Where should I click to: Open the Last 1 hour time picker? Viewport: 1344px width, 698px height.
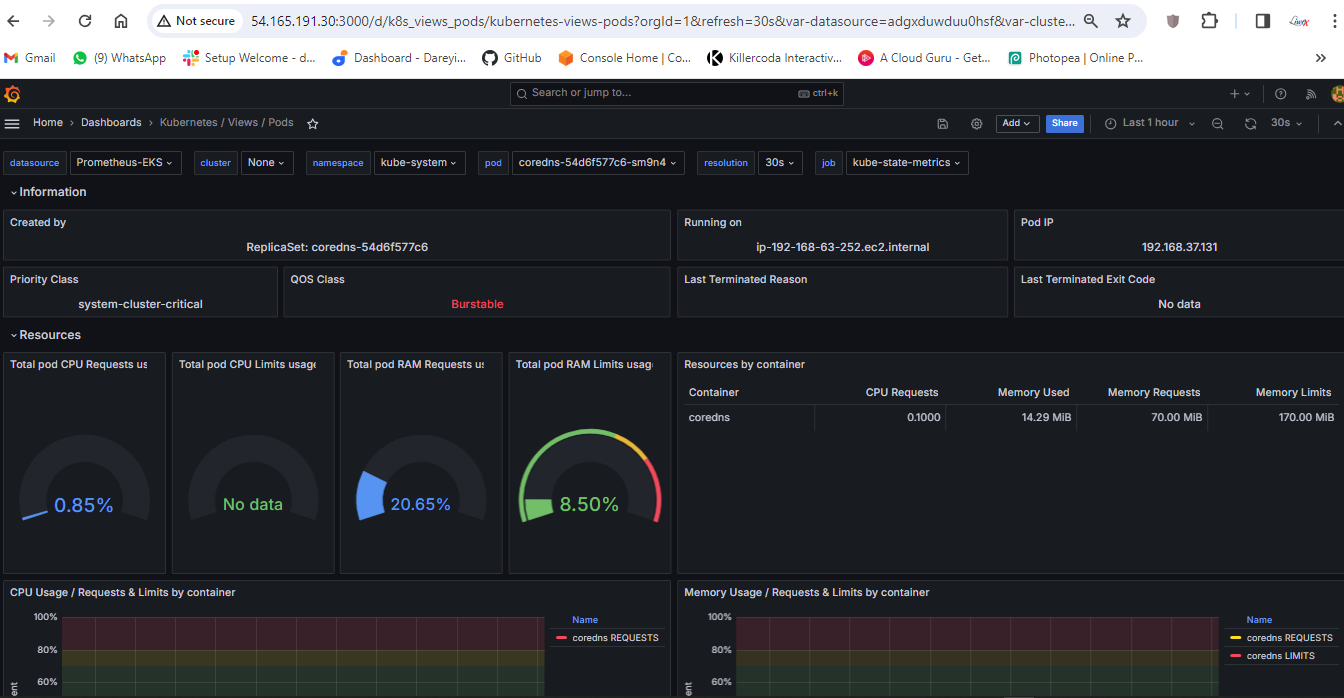(1149, 123)
